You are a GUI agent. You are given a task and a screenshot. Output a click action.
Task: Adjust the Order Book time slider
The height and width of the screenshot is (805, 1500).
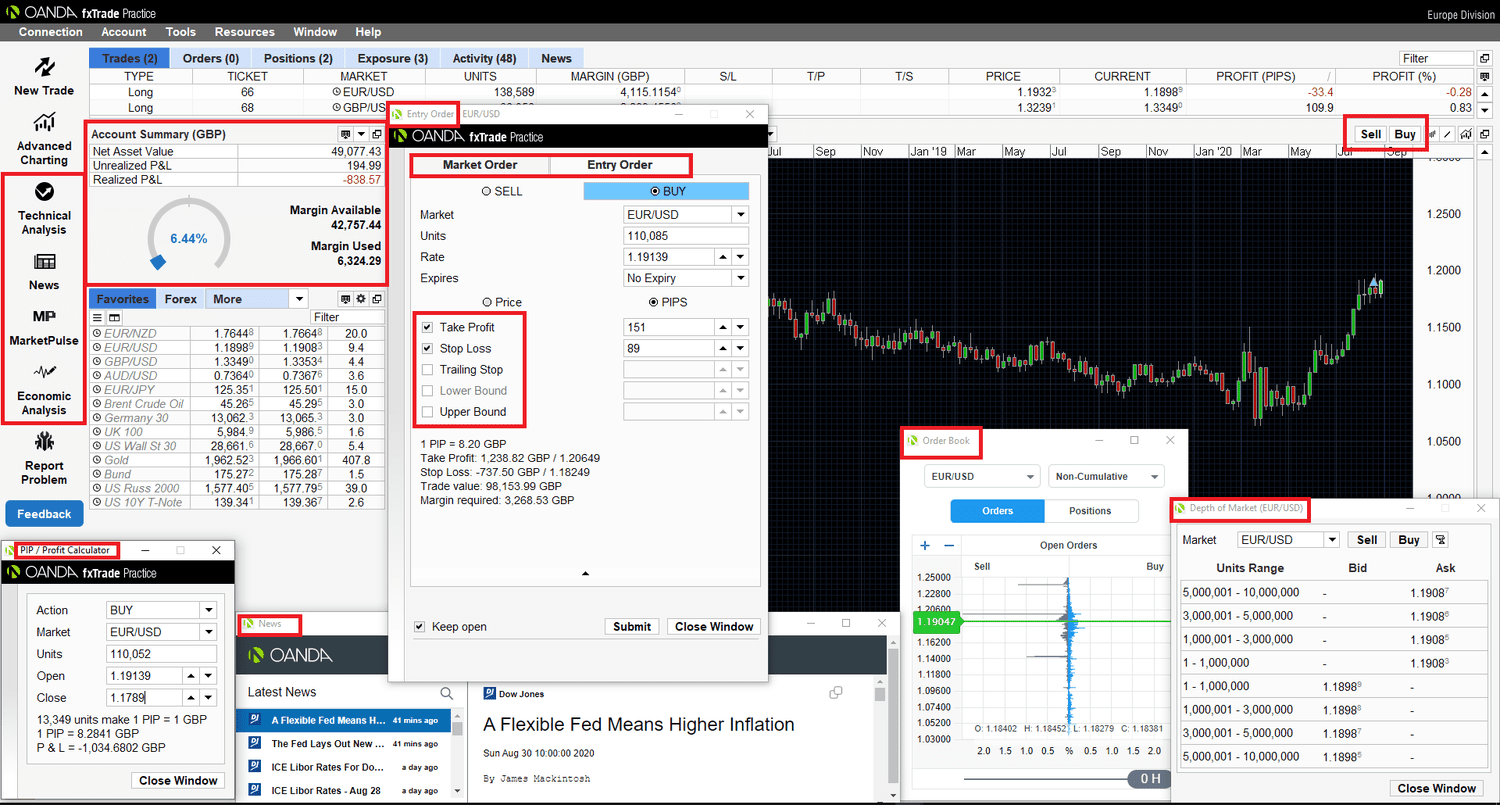tap(1149, 779)
